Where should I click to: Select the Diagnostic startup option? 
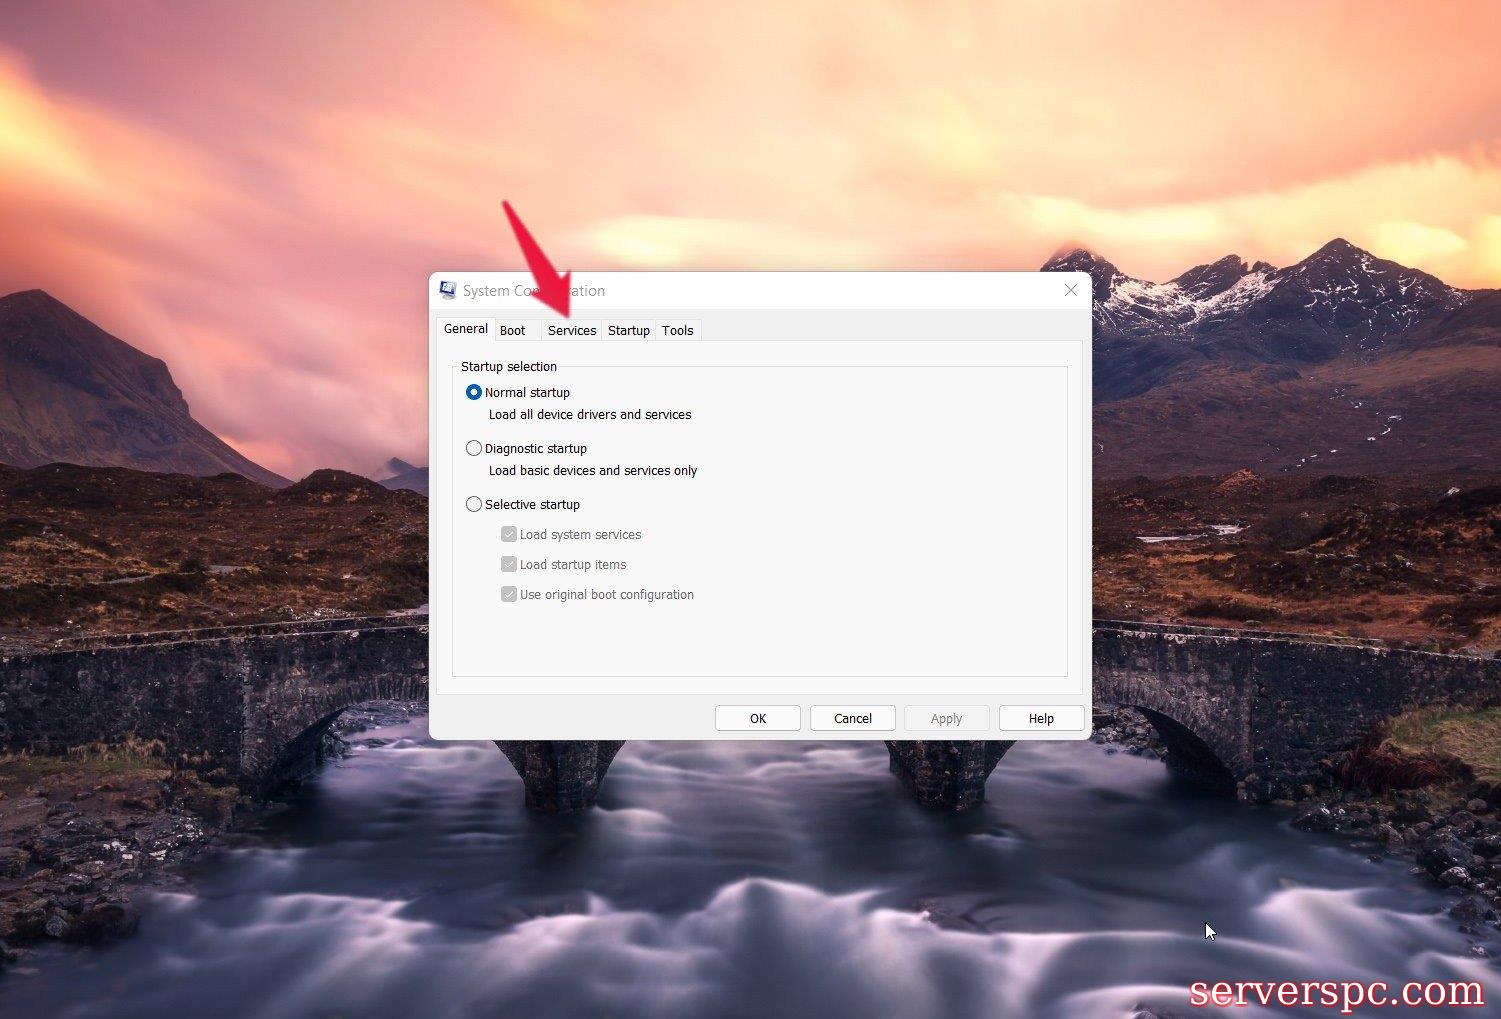[x=474, y=448]
